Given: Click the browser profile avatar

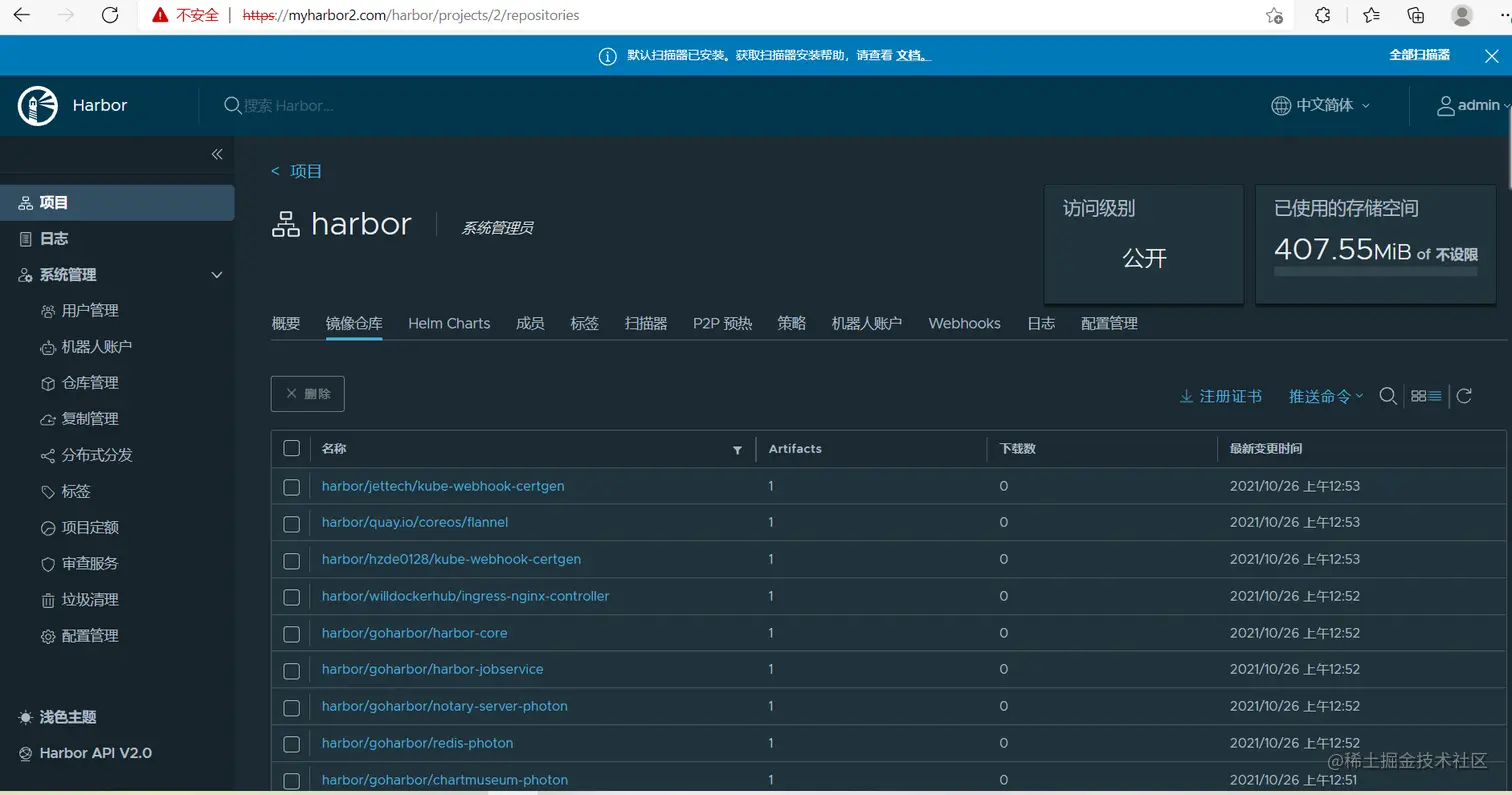Looking at the screenshot, I should pyautogui.click(x=1462, y=15).
